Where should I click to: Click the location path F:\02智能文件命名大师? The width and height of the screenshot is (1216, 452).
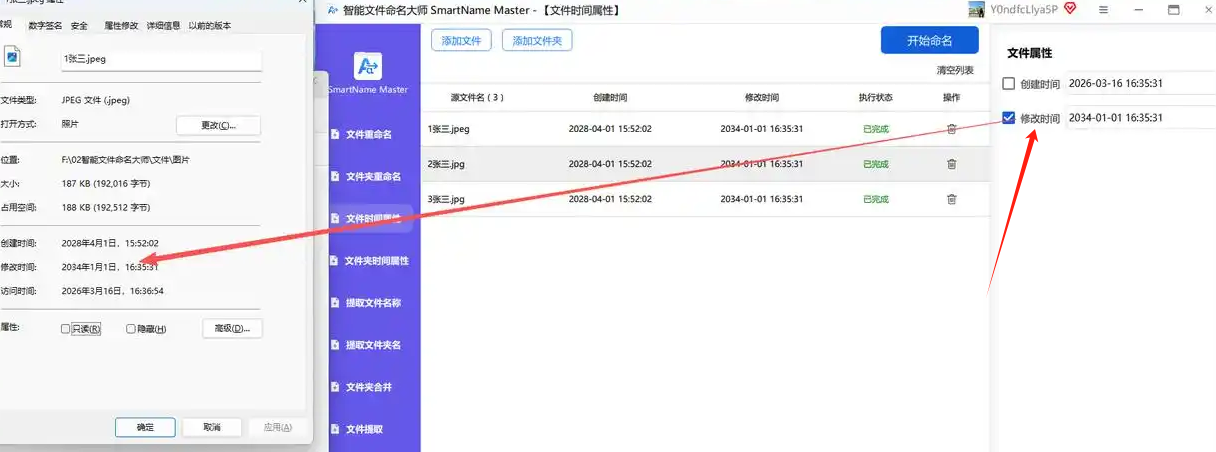(x=125, y=159)
